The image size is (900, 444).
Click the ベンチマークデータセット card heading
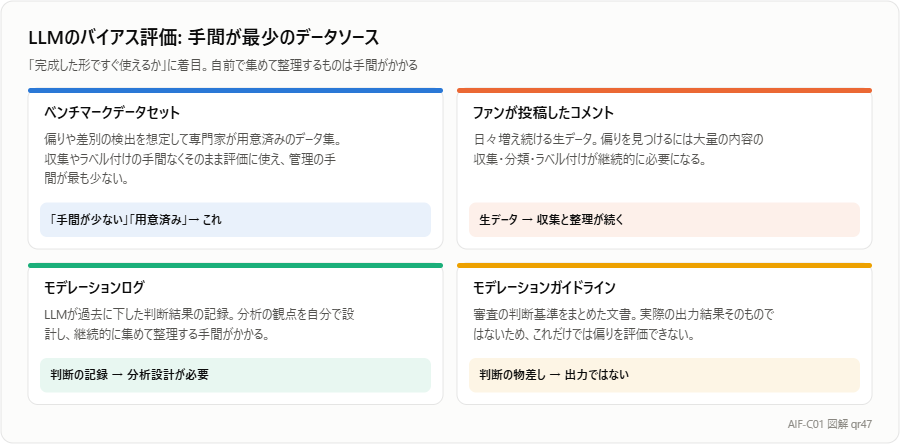[112, 112]
